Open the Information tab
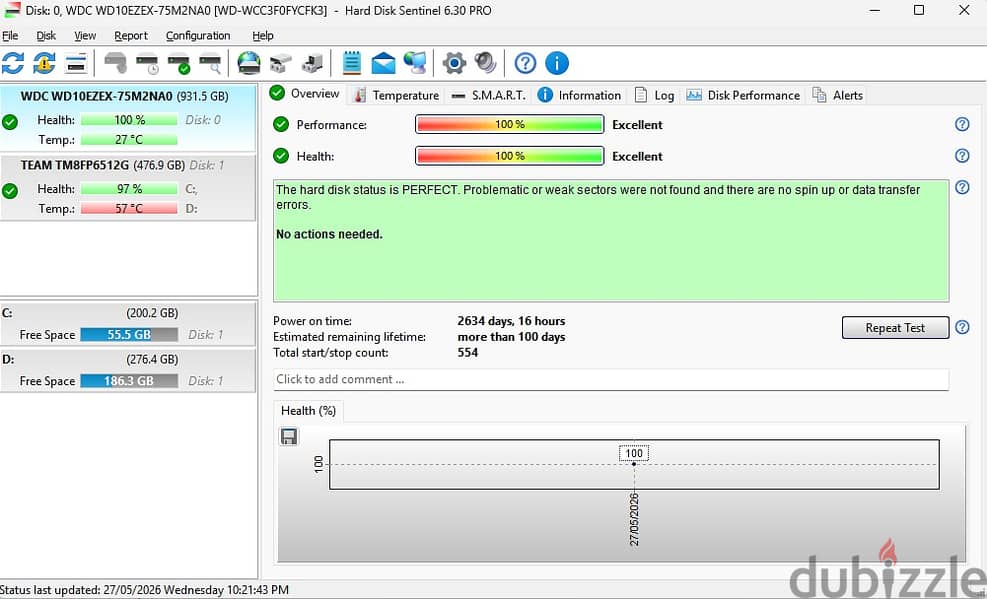 coord(580,95)
